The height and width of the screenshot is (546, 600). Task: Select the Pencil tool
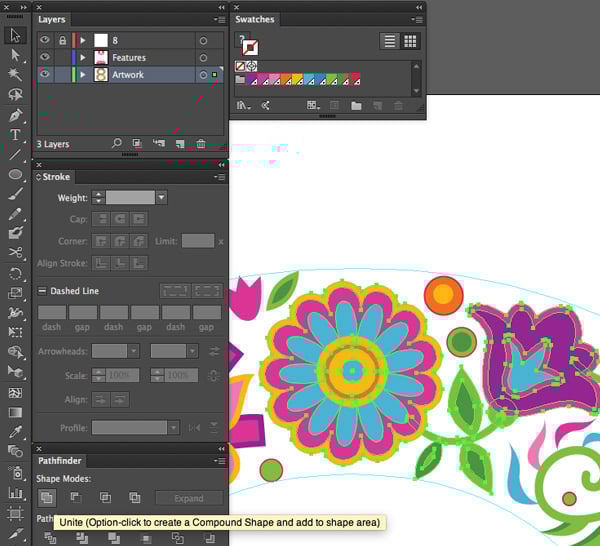(x=15, y=214)
